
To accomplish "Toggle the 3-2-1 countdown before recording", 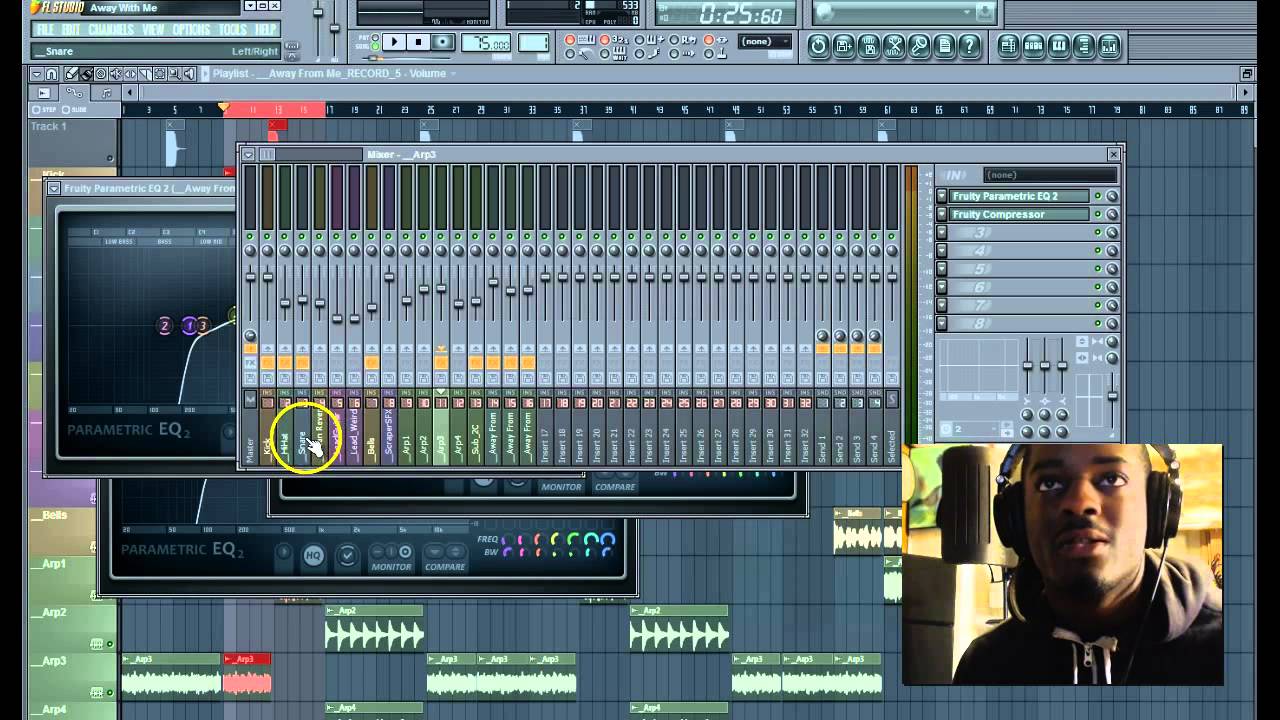I will [x=605, y=40].
